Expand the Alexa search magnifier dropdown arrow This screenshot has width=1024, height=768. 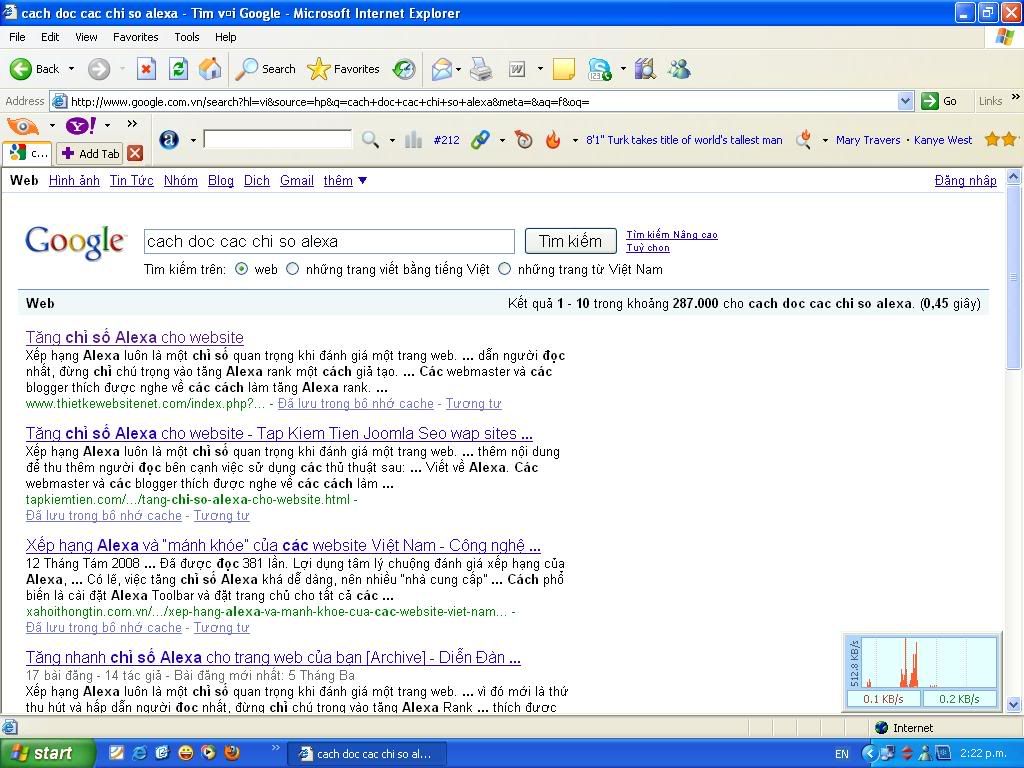click(x=392, y=140)
